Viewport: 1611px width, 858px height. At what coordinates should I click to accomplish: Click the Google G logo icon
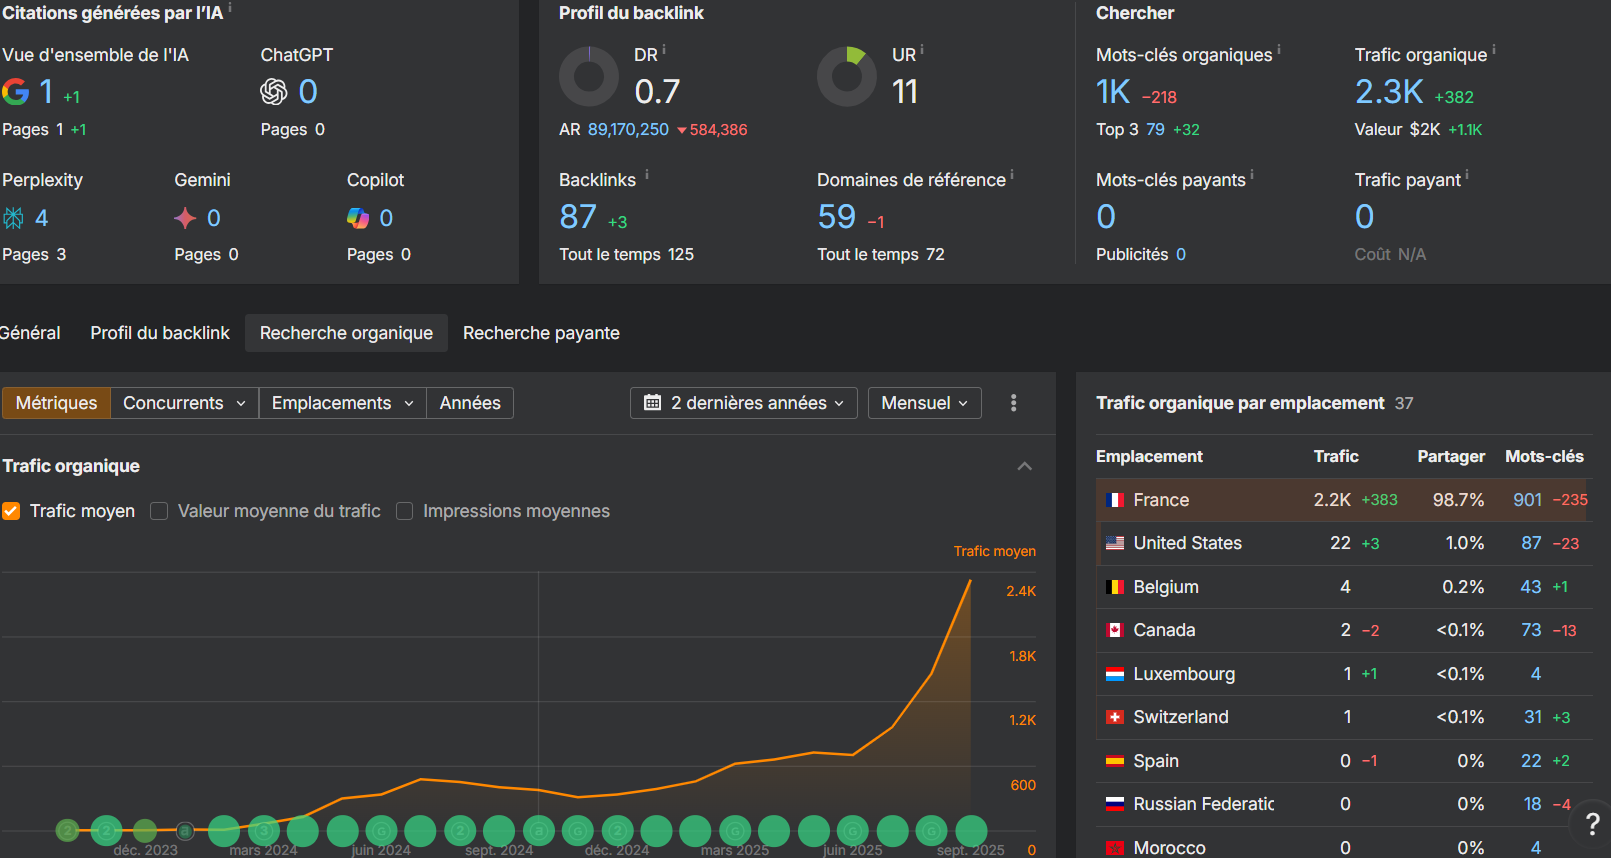16,92
